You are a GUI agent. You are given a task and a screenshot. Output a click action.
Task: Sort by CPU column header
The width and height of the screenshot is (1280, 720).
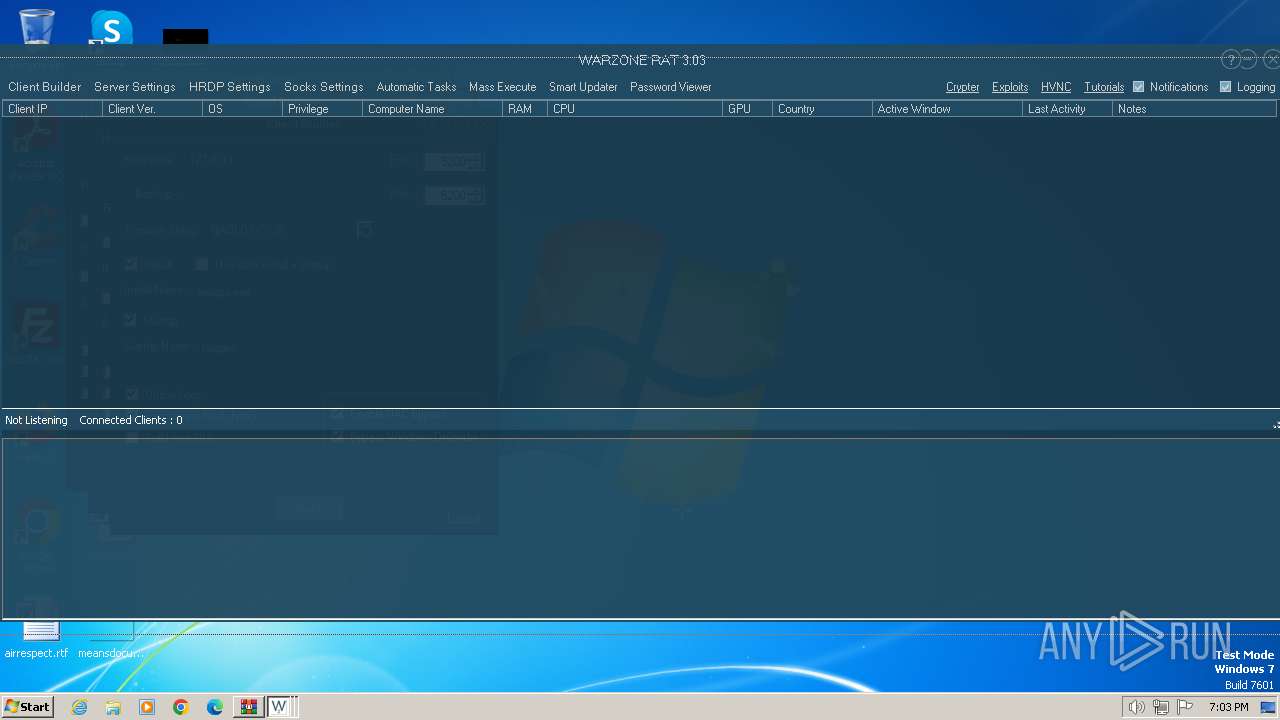pyautogui.click(x=635, y=109)
